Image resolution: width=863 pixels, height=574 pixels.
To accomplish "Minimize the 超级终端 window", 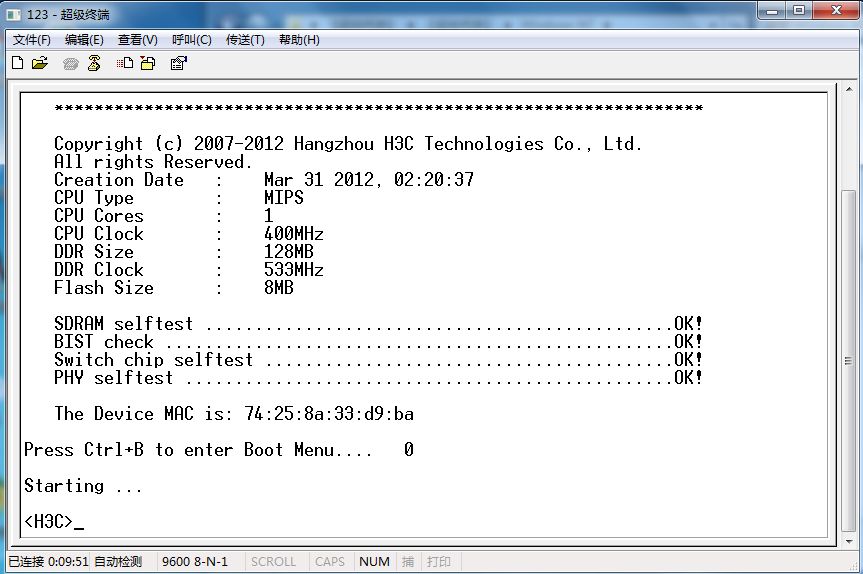I will 772,10.
